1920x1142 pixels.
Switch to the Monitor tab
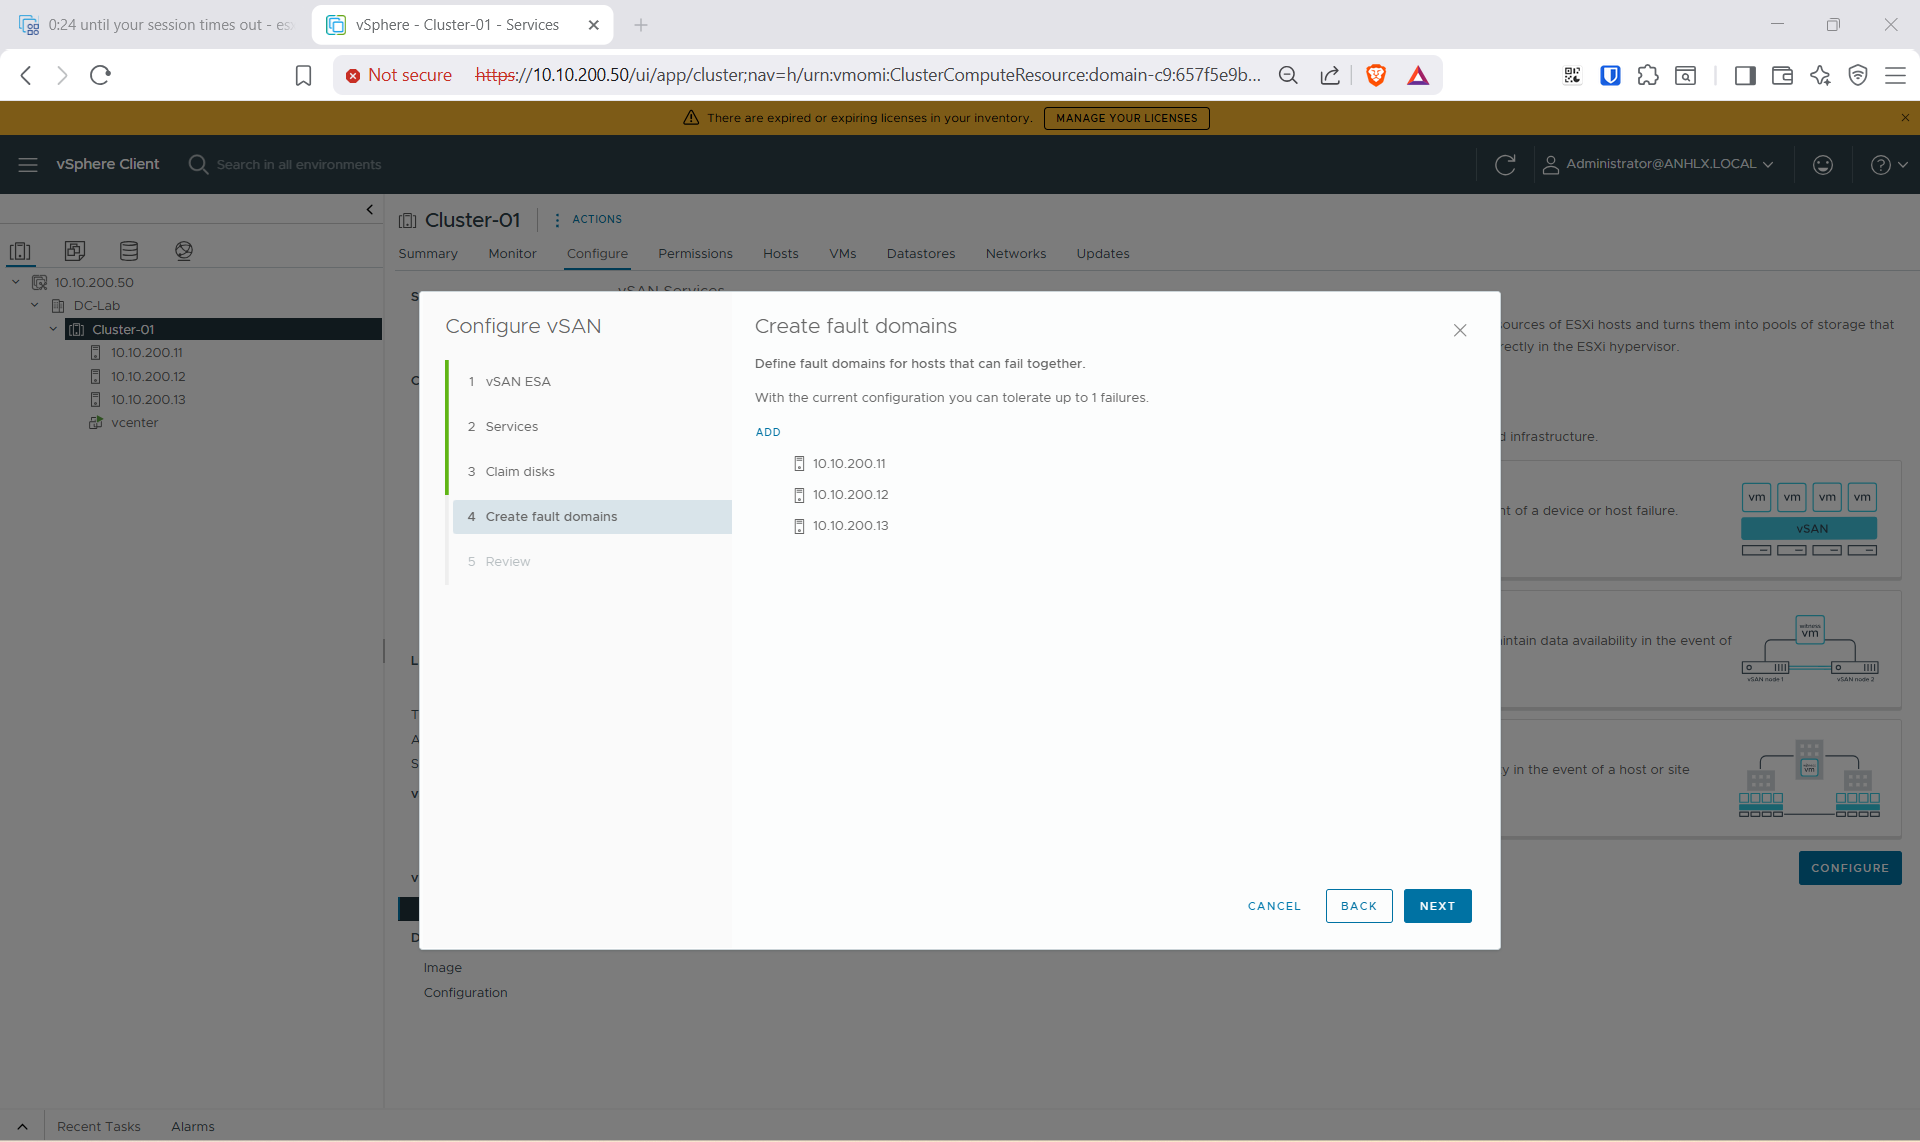pyautogui.click(x=512, y=254)
